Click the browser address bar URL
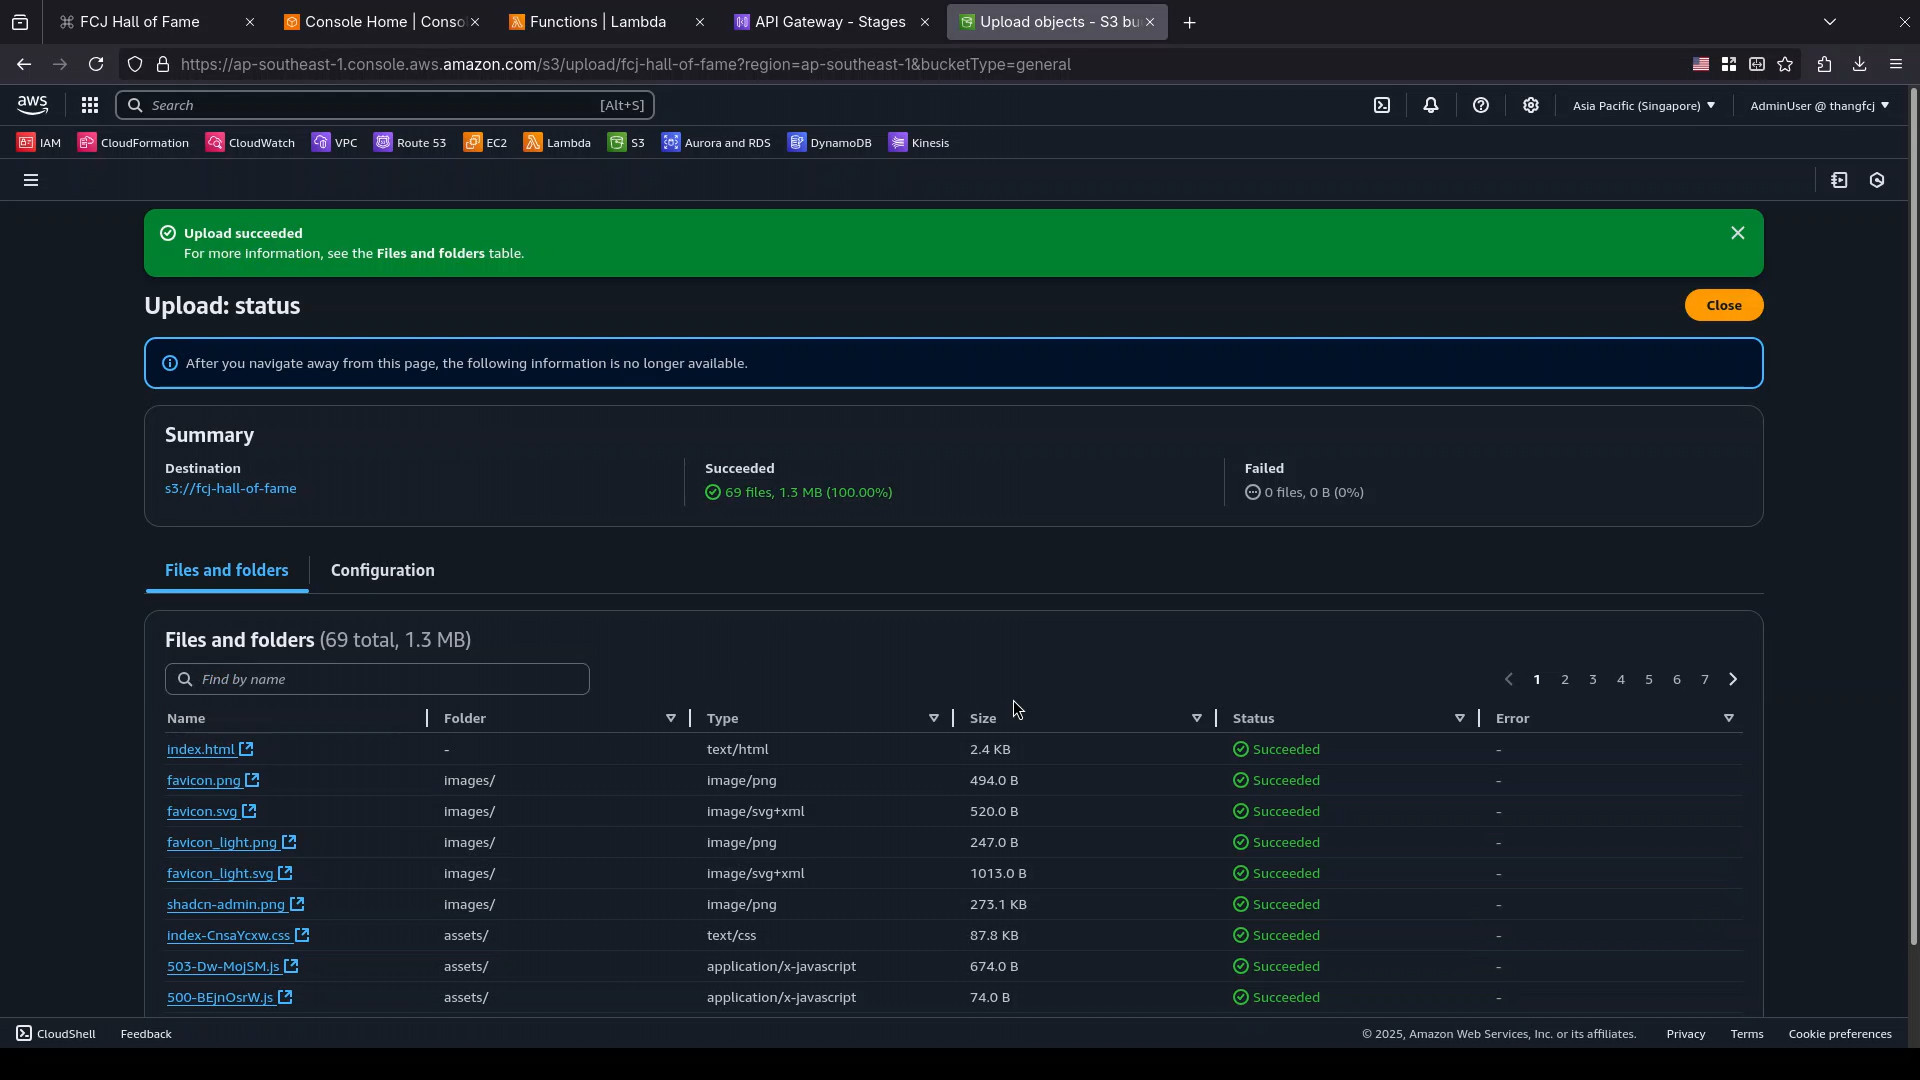 pos(626,64)
